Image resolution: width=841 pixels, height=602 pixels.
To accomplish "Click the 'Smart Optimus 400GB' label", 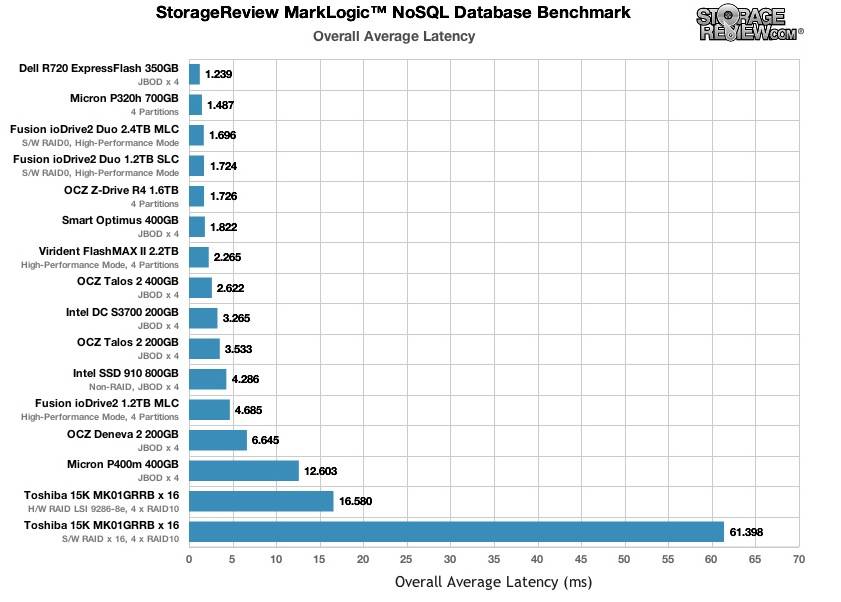I will point(120,221).
